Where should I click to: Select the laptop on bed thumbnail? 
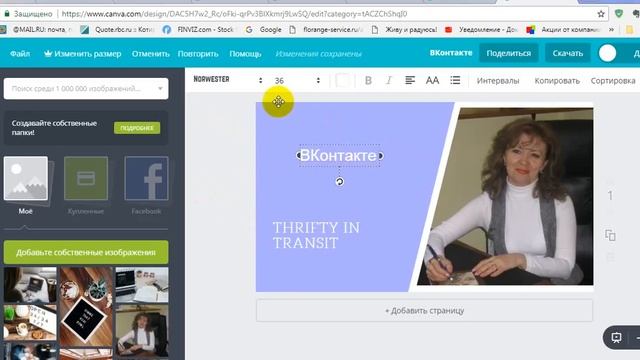[30, 284]
